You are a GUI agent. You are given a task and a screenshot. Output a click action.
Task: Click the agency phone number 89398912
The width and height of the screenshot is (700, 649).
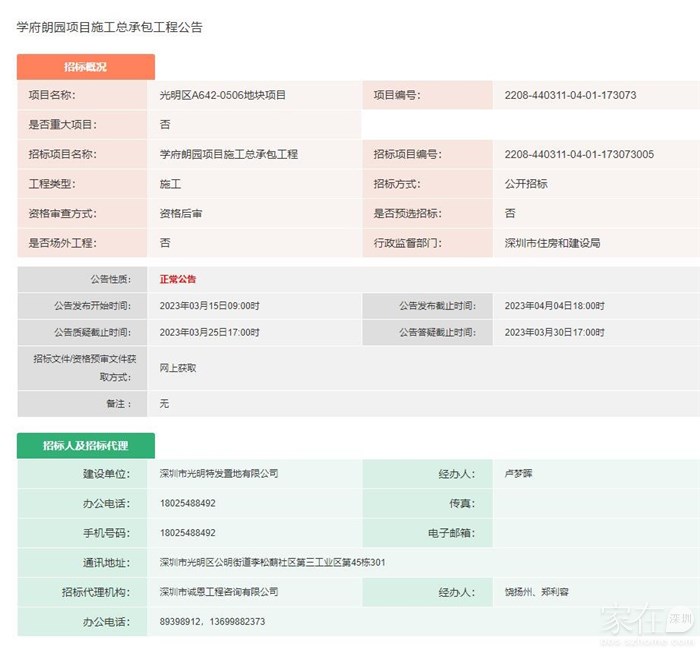(x=181, y=622)
